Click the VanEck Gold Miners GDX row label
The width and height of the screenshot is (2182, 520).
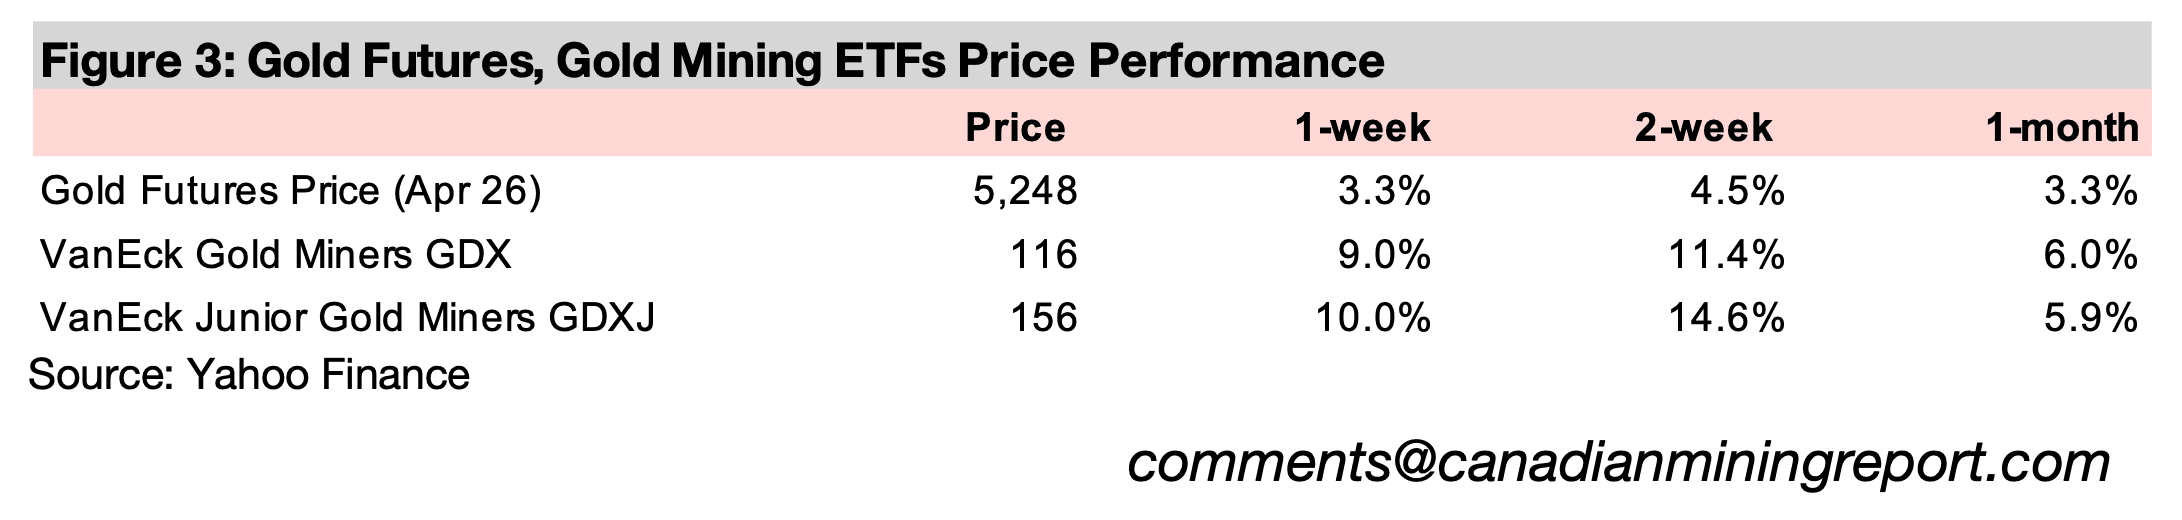pos(276,255)
